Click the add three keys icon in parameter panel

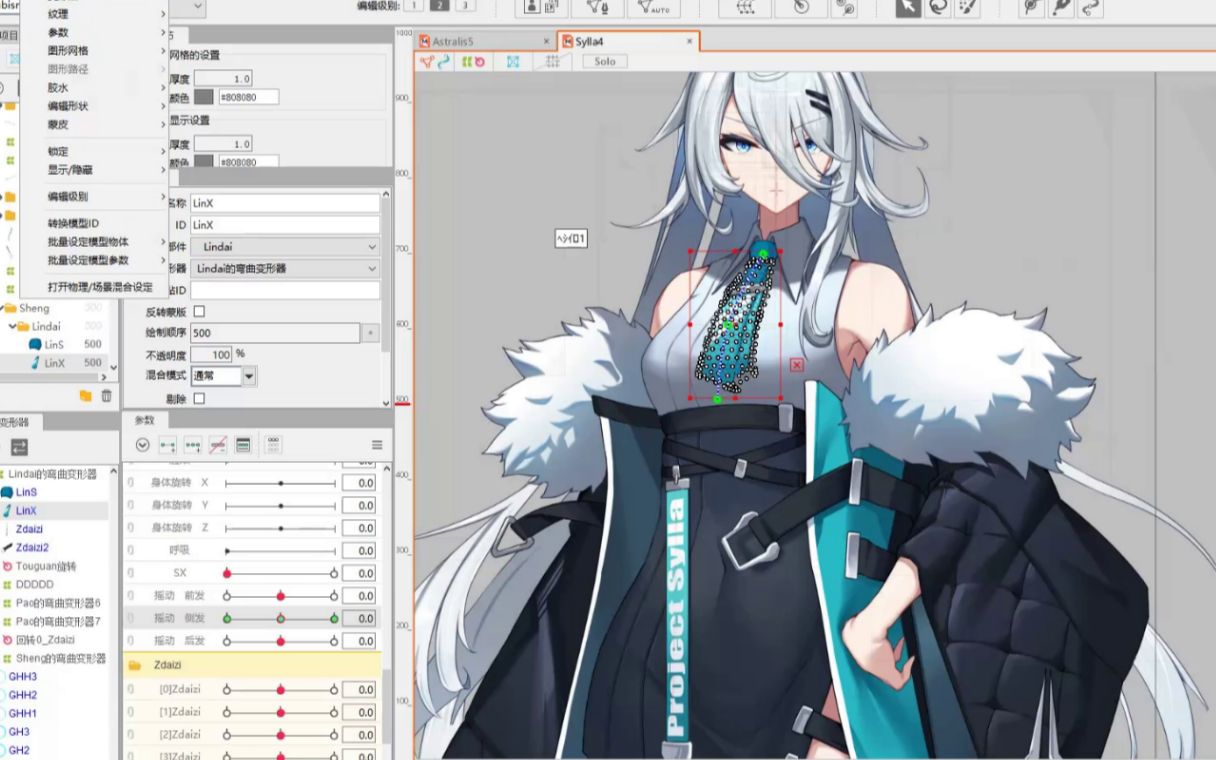[x=193, y=445]
